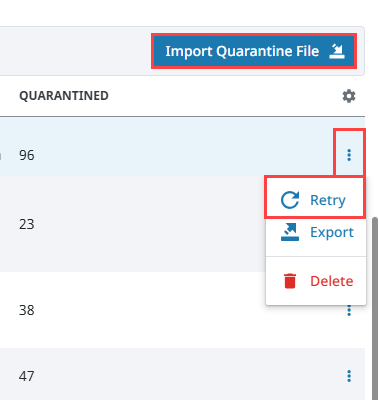Click the red trash can icon

[290, 281]
